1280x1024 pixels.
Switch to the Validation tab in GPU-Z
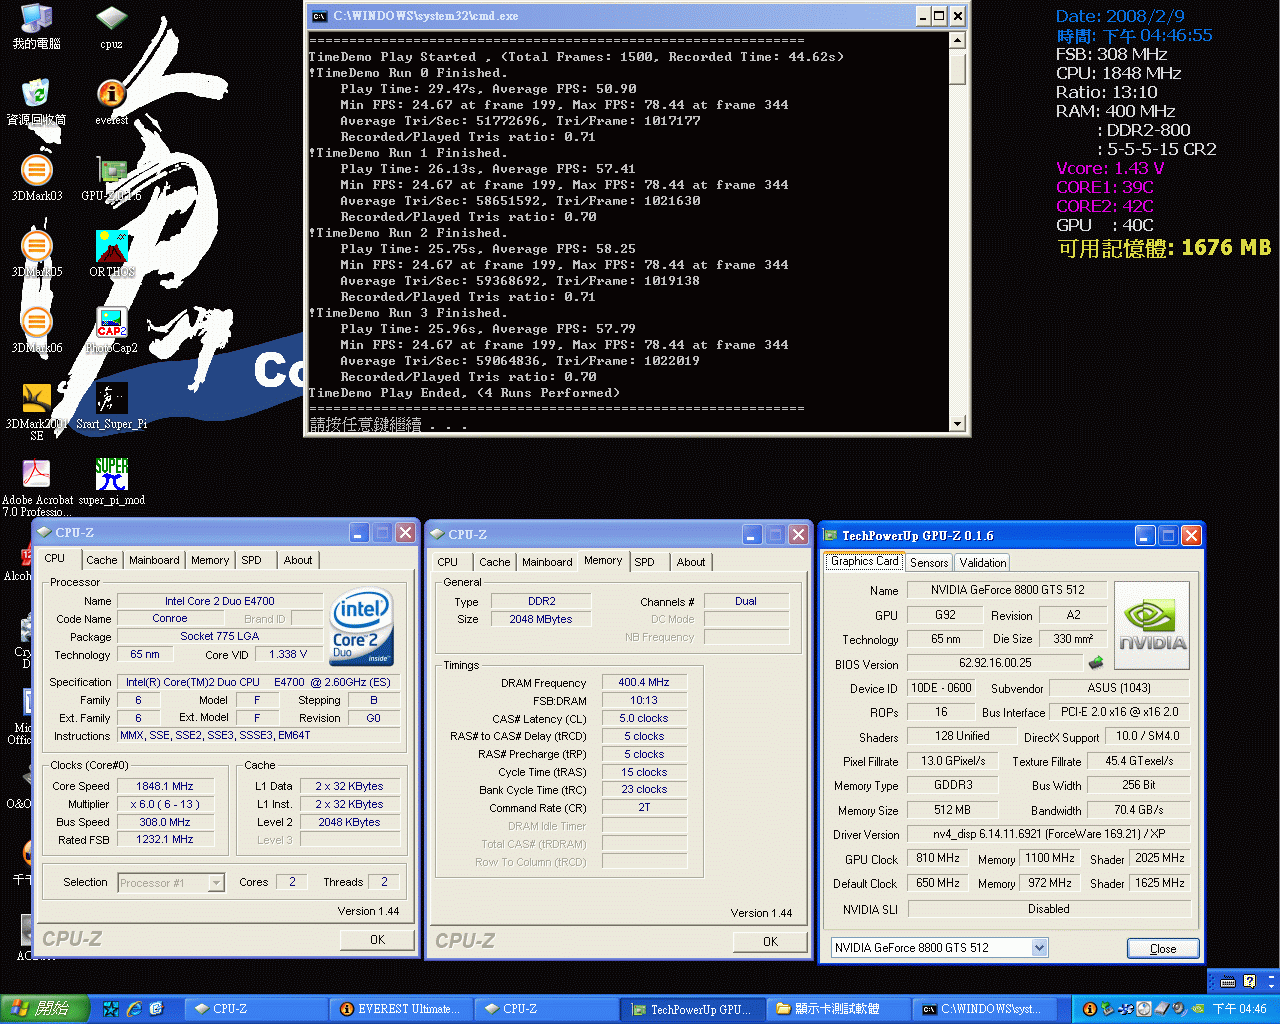click(982, 563)
